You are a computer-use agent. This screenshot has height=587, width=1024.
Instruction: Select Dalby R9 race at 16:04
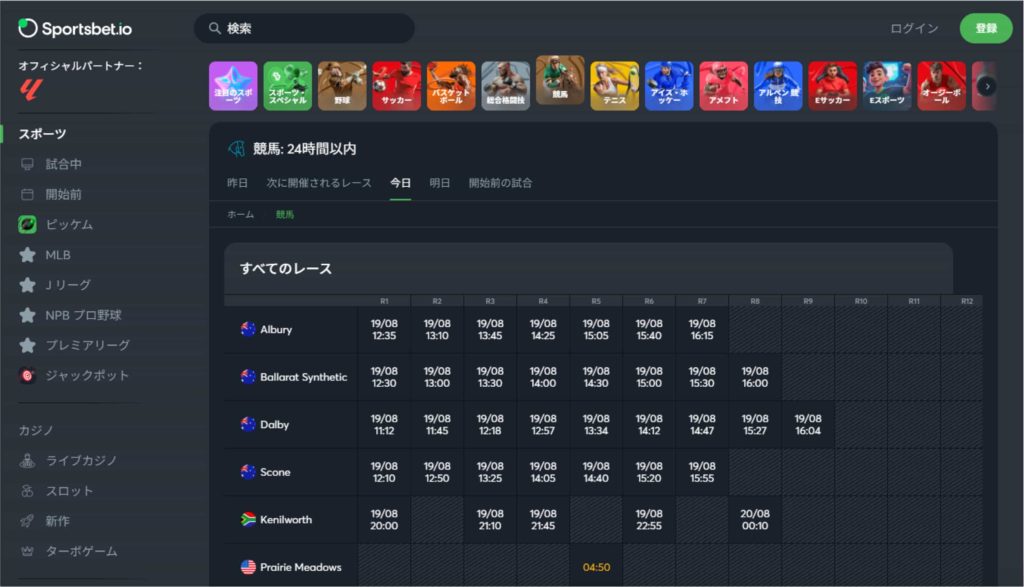coord(808,424)
